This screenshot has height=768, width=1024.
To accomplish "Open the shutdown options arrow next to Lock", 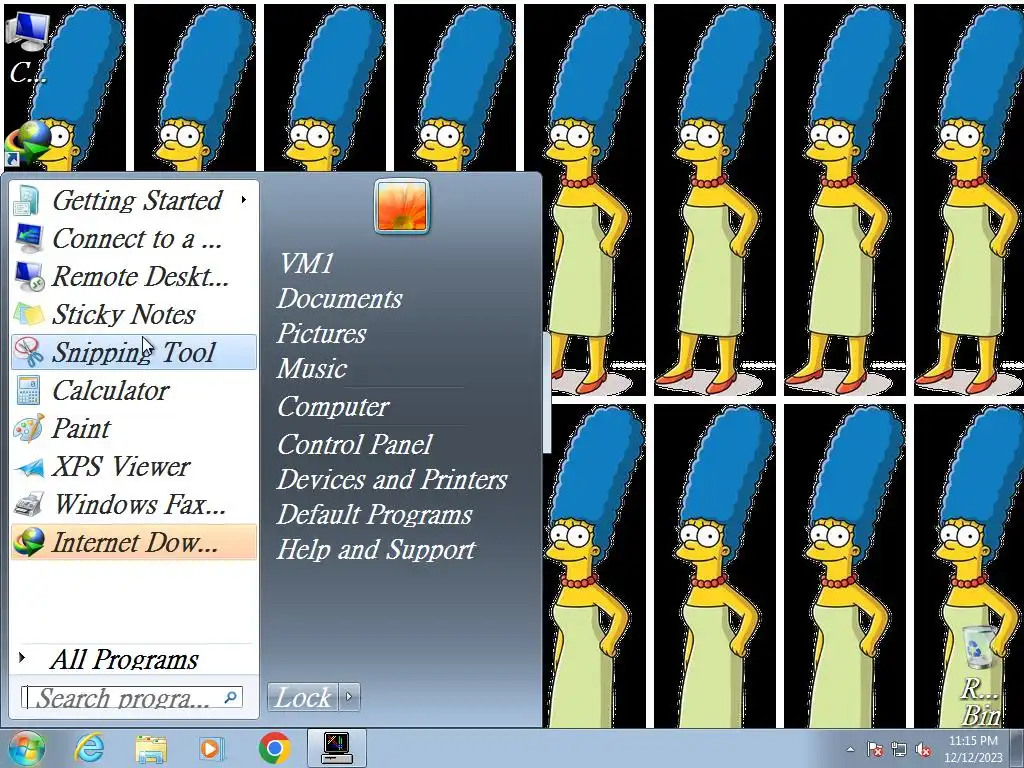I will coord(349,697).
